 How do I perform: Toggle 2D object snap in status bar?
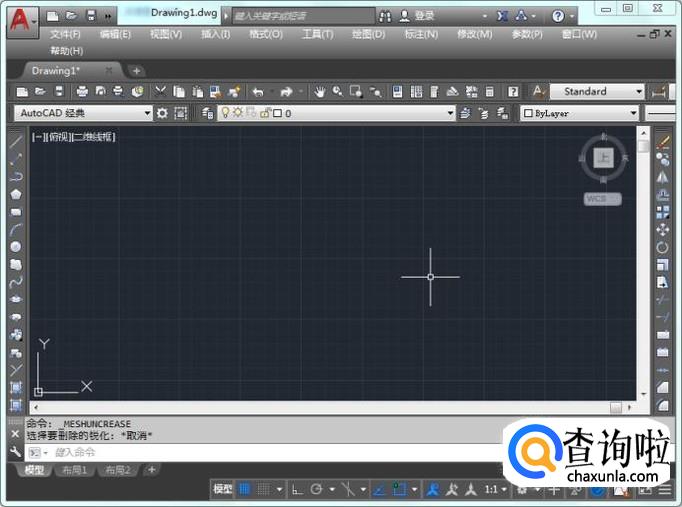399,490
